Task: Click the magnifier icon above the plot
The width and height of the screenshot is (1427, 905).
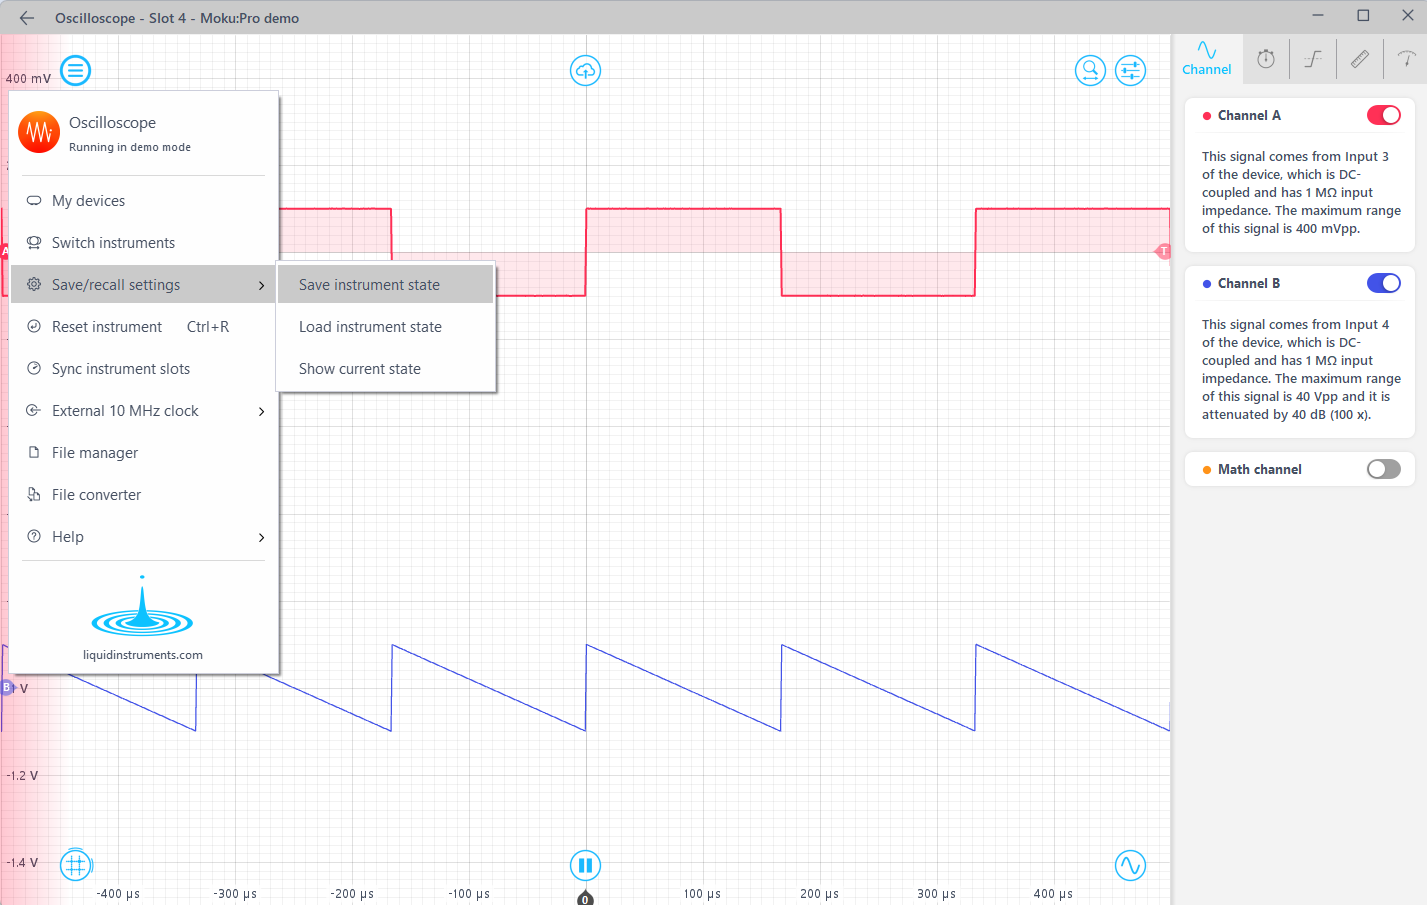Action: [1090, 70]
